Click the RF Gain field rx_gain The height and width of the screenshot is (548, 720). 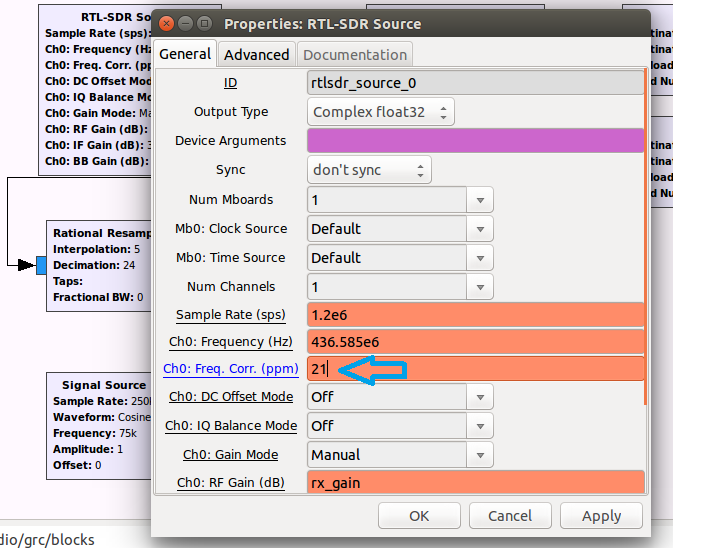[x=475, y=482]
